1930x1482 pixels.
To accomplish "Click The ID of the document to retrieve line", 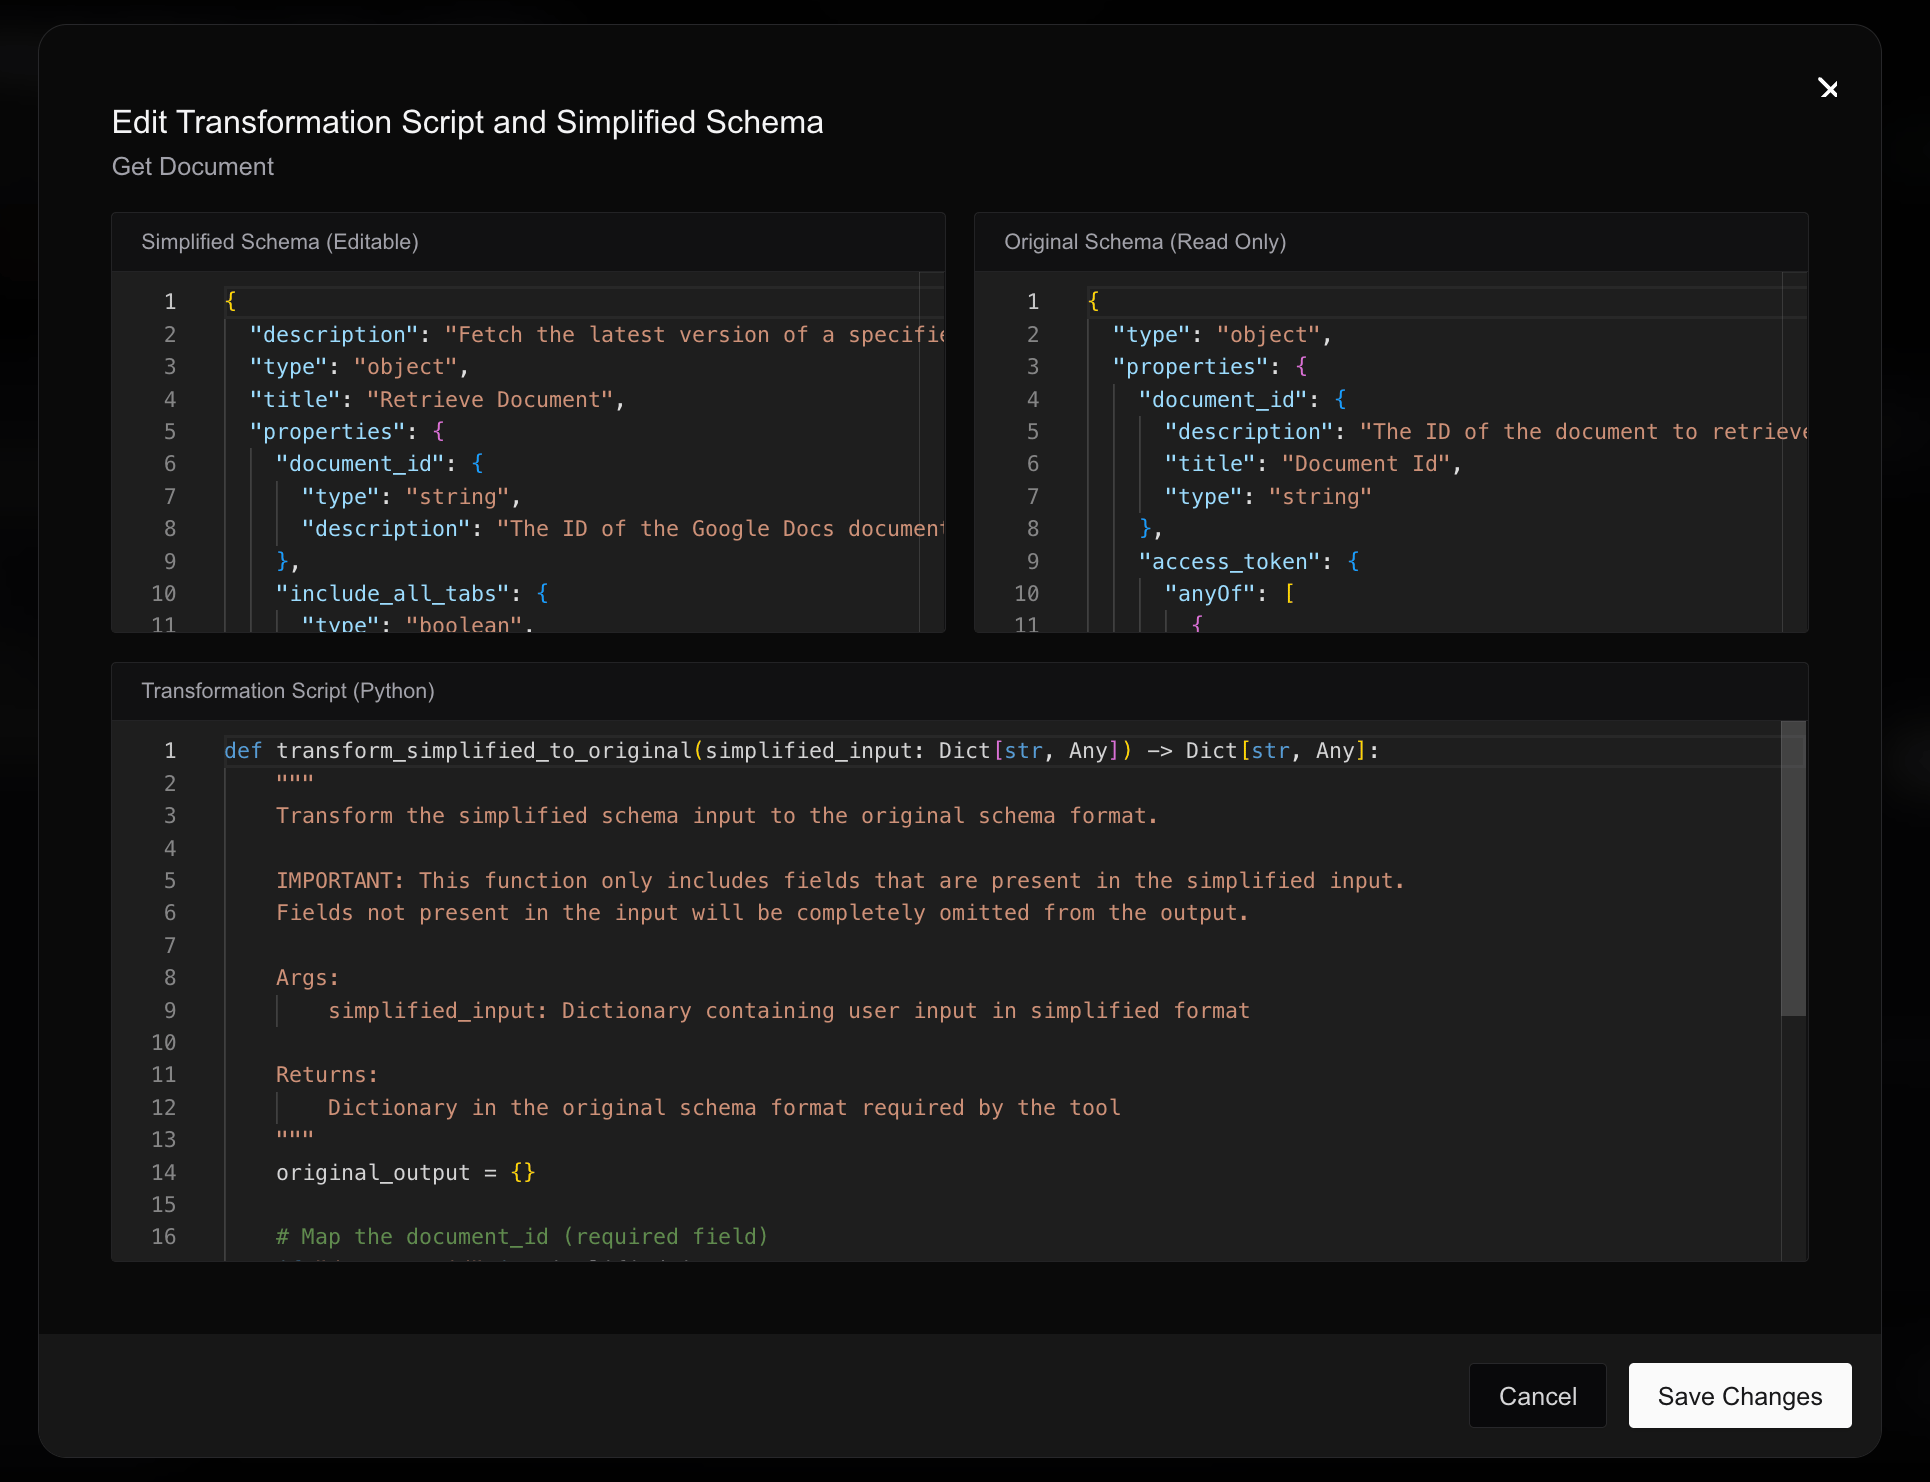I will [1486, 432].
